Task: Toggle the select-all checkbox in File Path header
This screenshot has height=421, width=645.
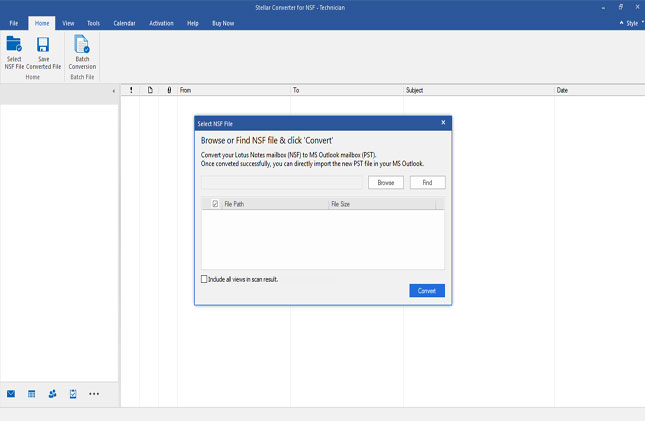Action: [x=215, y=204]
